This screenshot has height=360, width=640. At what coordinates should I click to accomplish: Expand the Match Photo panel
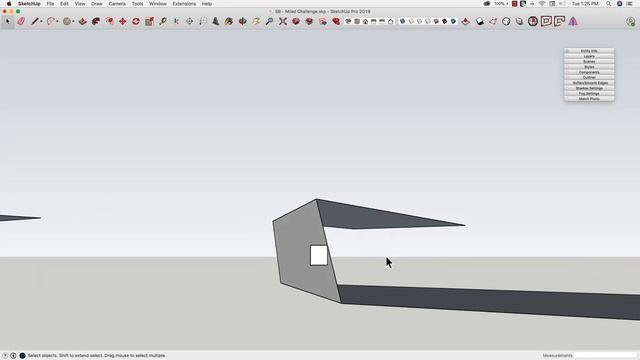pyautogui.click(x=589, y=98)
